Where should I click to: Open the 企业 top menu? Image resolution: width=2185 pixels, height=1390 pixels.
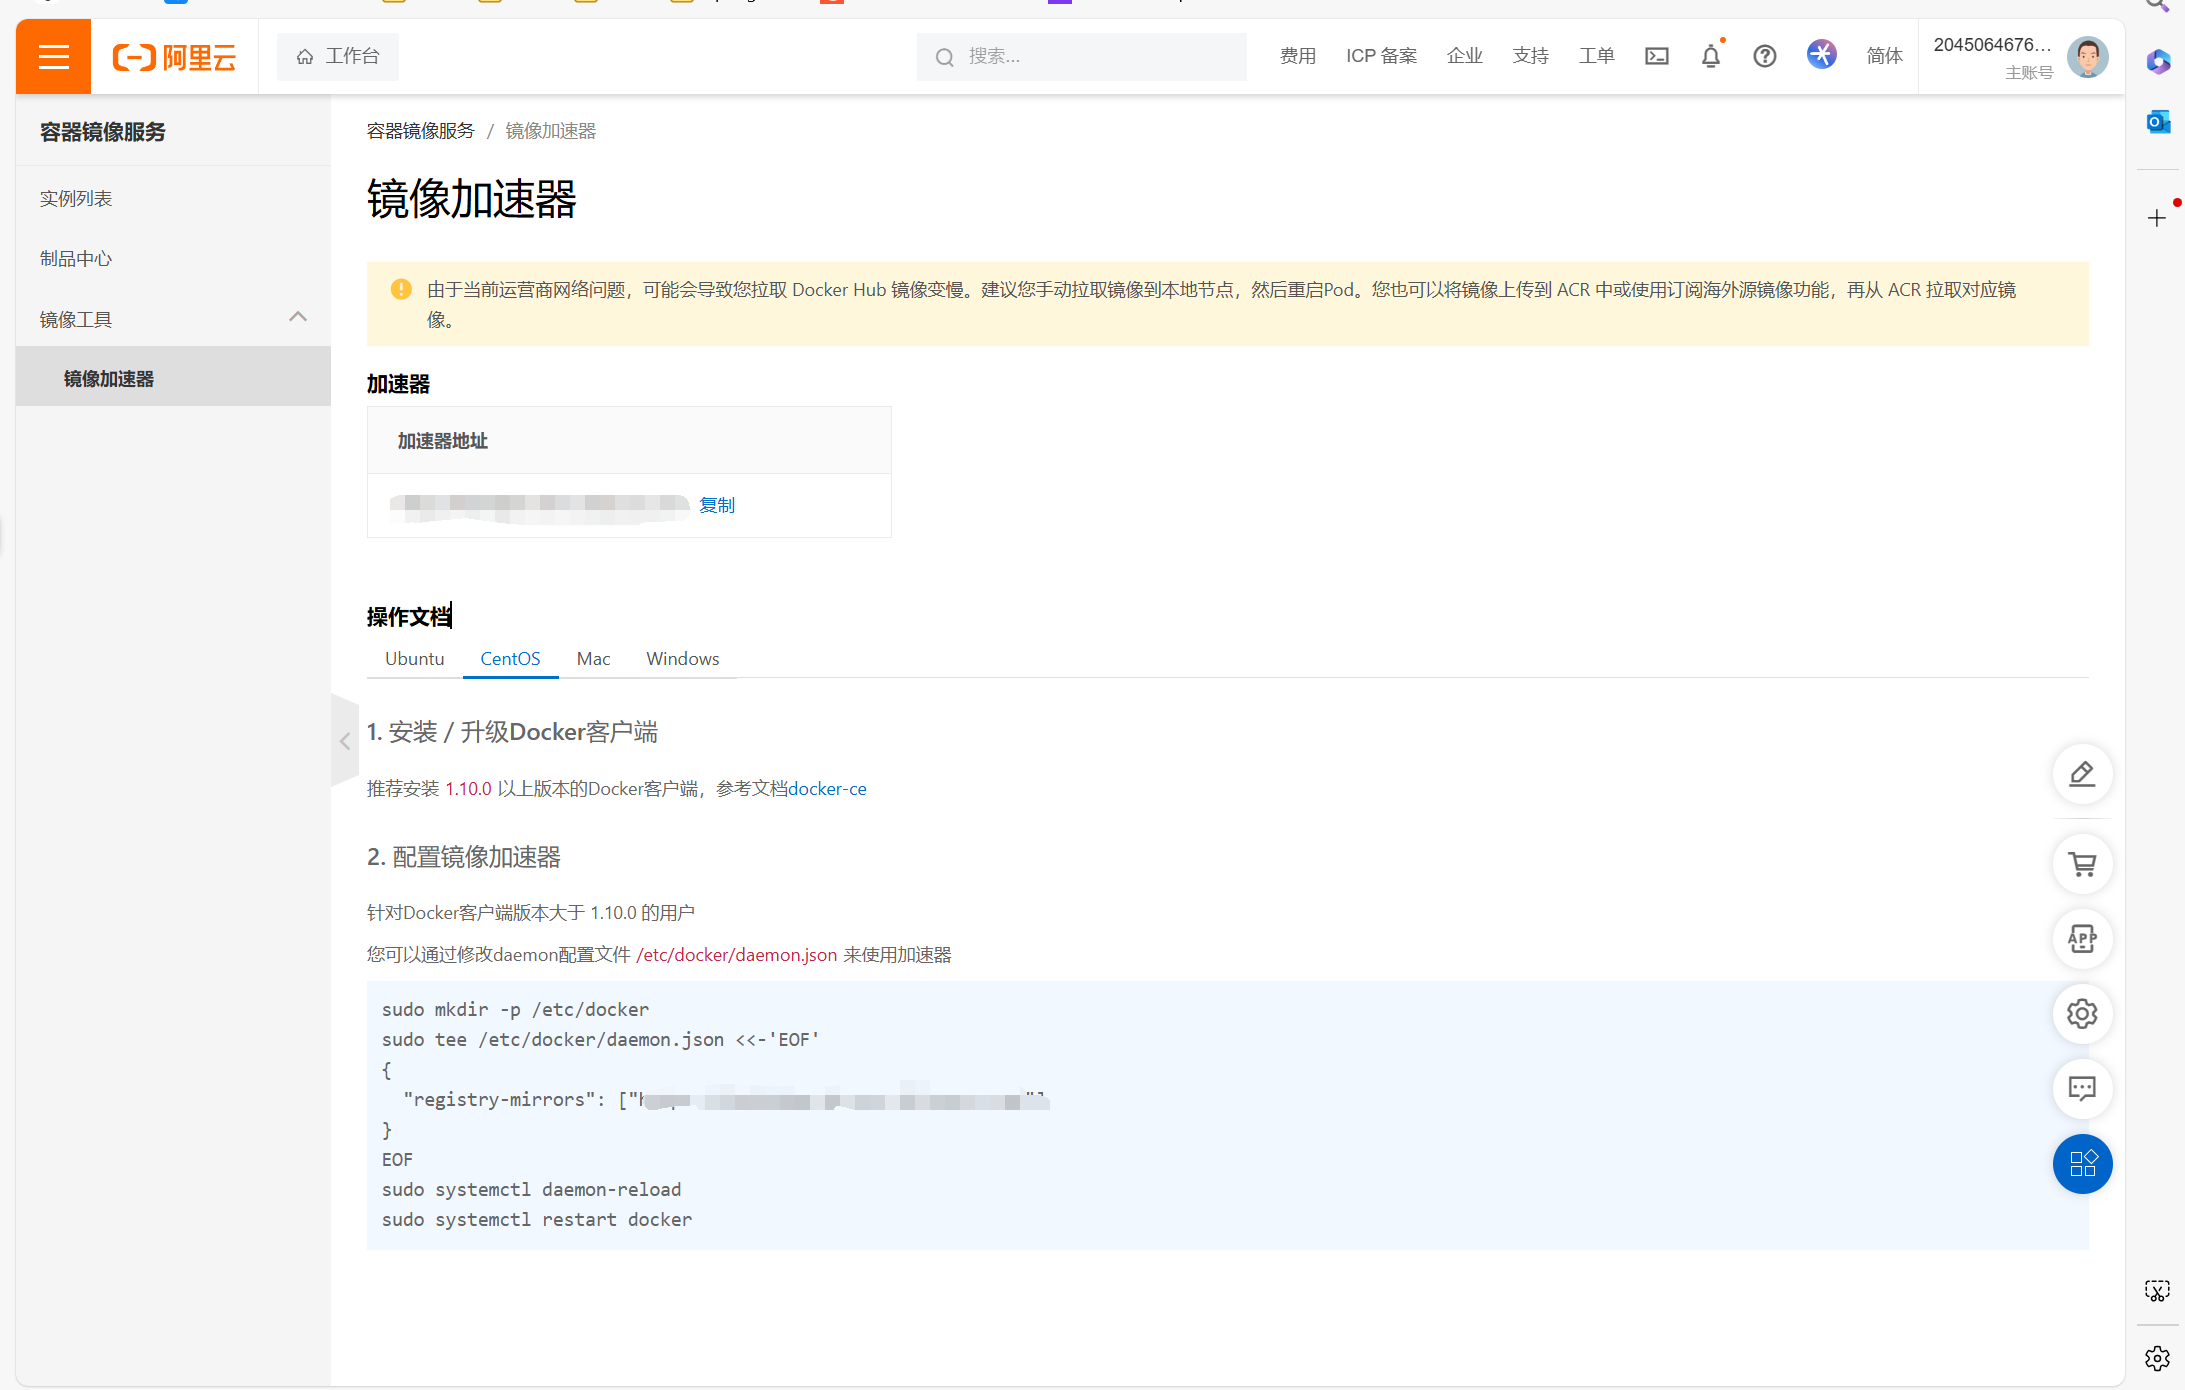point(1464,56)
